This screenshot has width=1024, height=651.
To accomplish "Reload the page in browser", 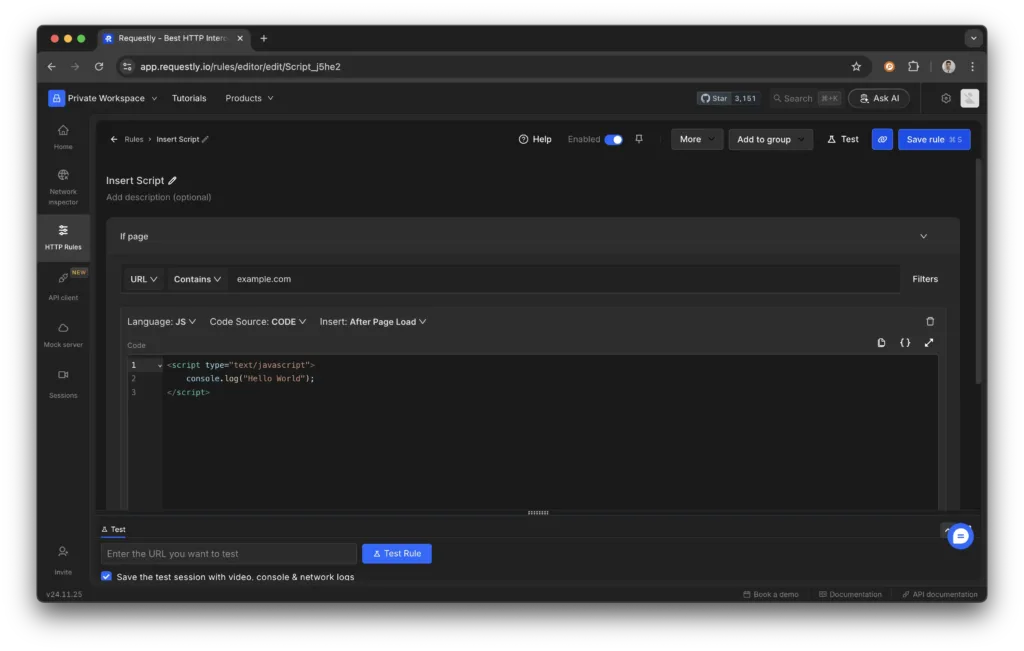I will (x=99, y=67).
